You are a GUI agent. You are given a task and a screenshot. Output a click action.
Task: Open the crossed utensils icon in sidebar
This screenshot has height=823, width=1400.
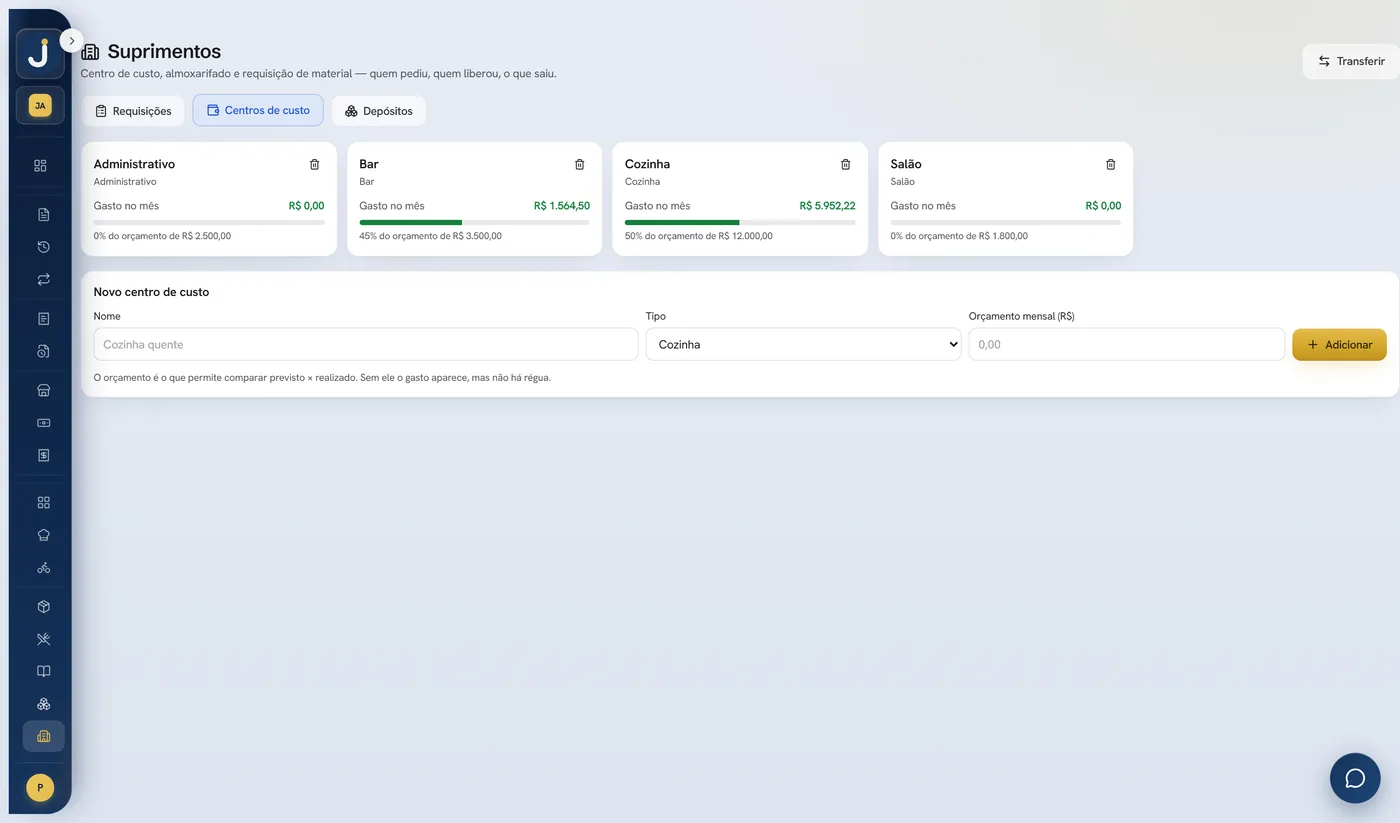click(x=43, y=639)
